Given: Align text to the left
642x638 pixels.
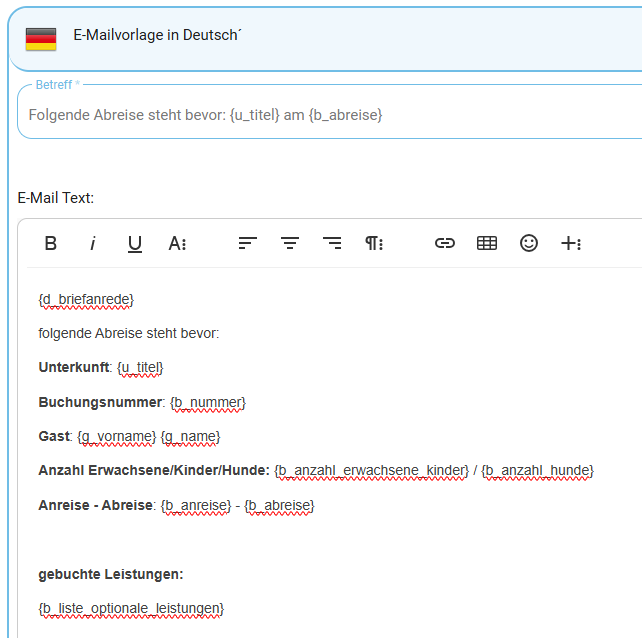Looking at the screenshot, I should (x=248, y=243).
